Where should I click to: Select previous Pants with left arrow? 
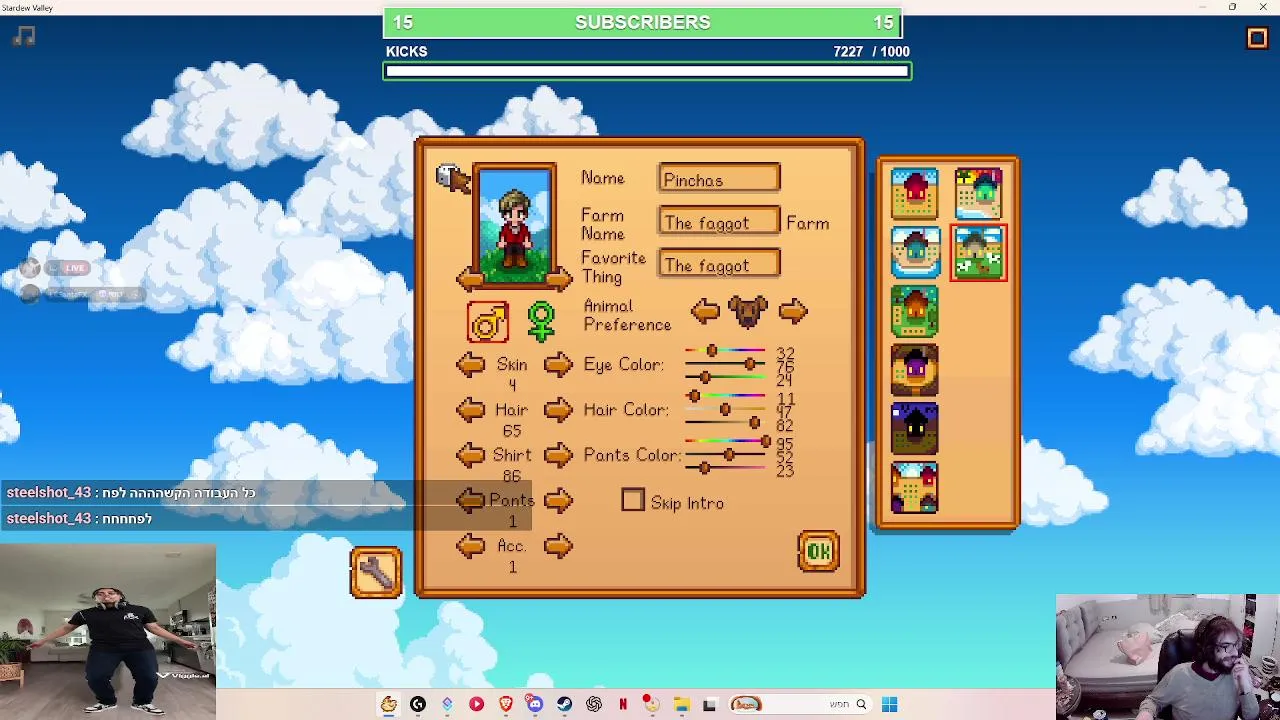pos(471,501)
